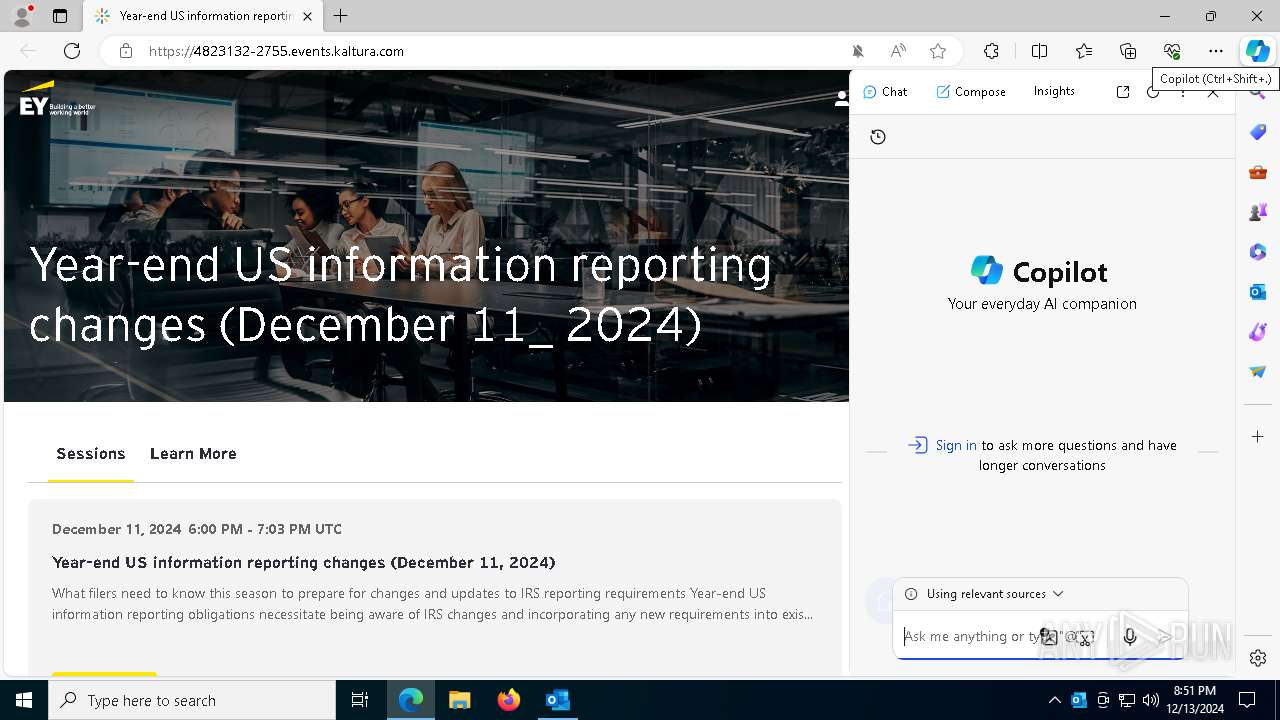This screenshot has width=1280, height=720.
Task: Open the Favorites list icon
Action: pyautogui.click(x=1084, y=51)
